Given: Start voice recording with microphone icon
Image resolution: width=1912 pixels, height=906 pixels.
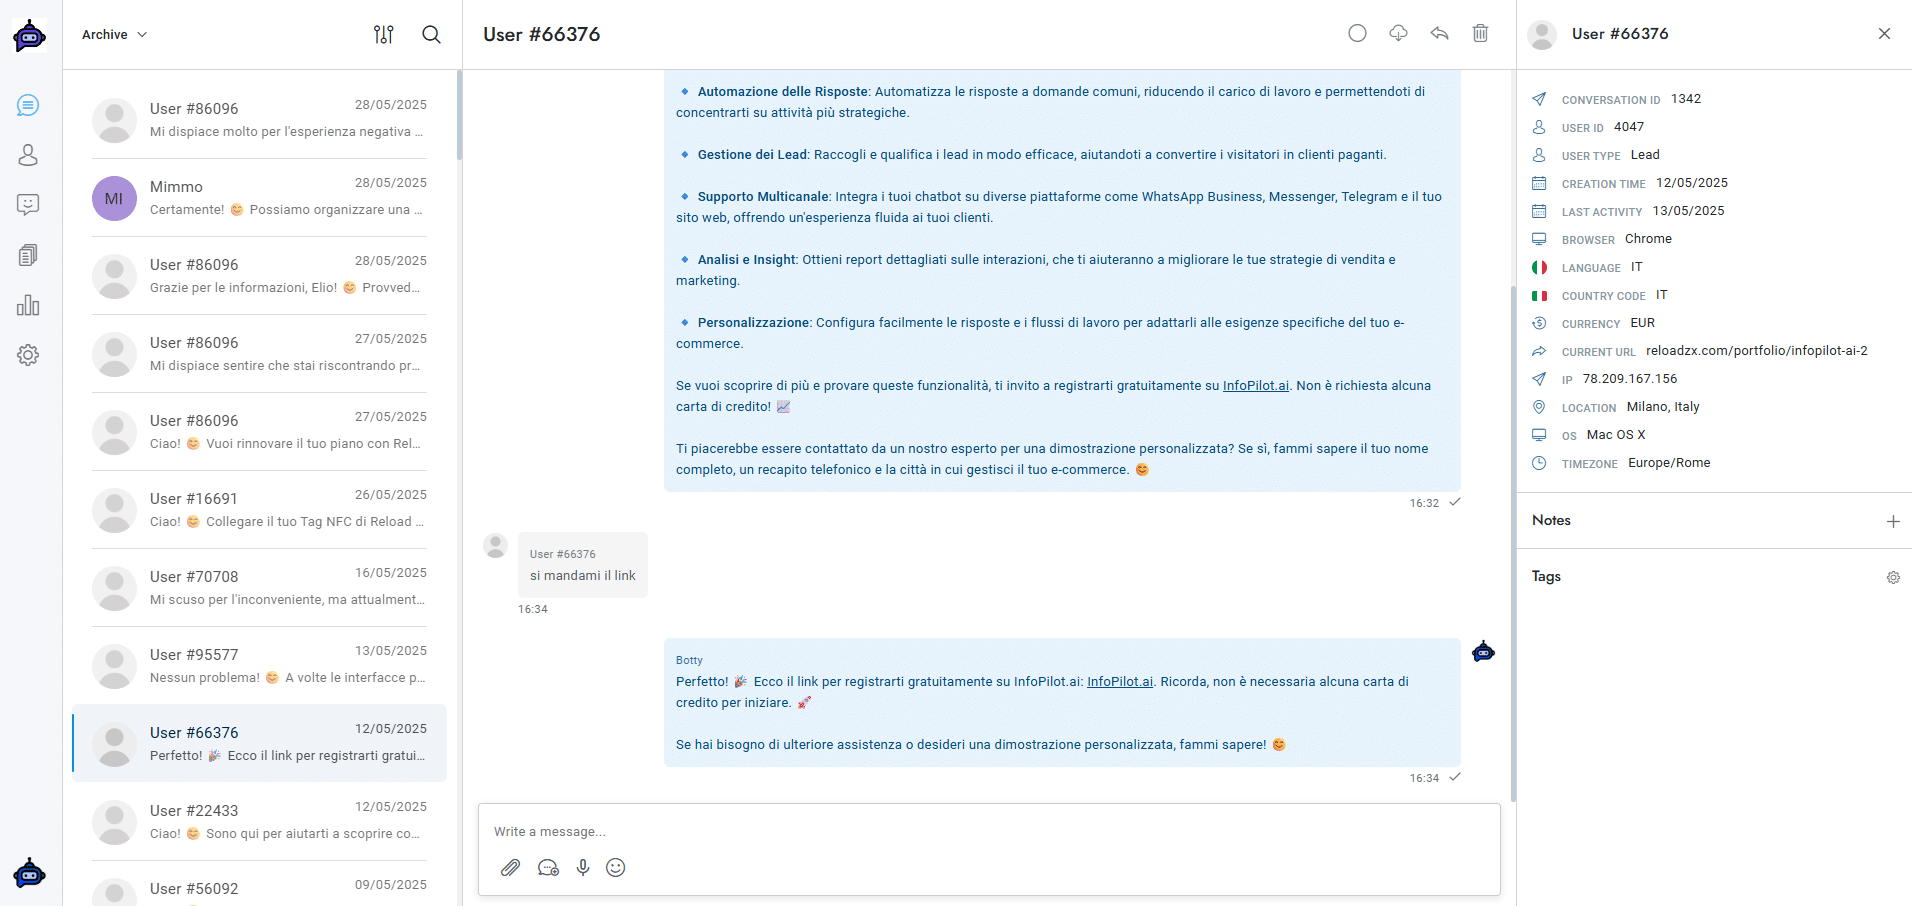Looking at the screenshot, I should [583, 868].
